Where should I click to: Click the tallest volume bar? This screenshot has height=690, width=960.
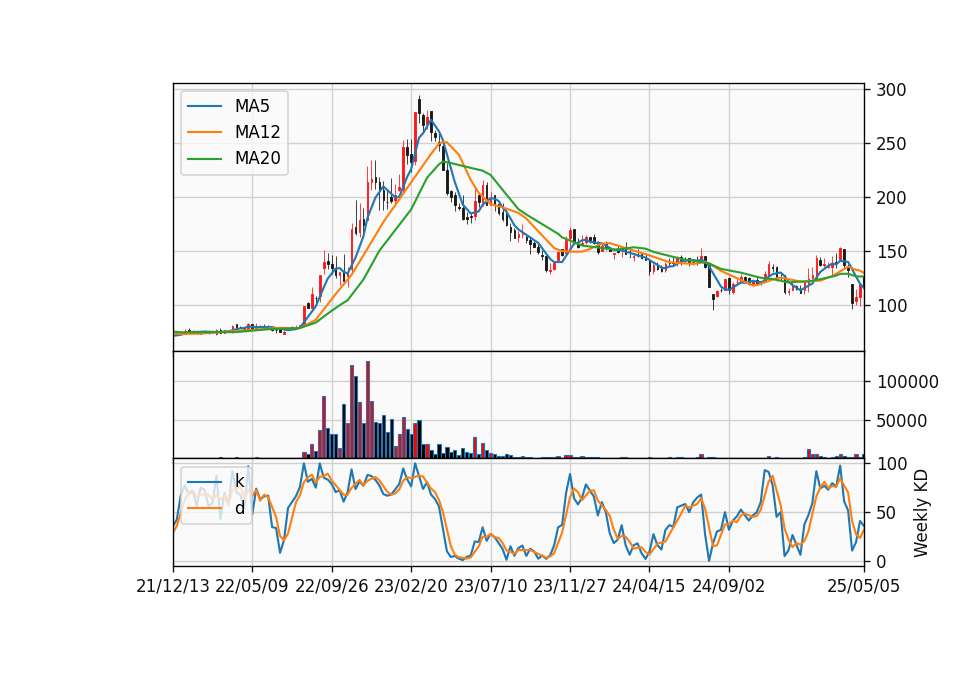click(x=368, y=410)
